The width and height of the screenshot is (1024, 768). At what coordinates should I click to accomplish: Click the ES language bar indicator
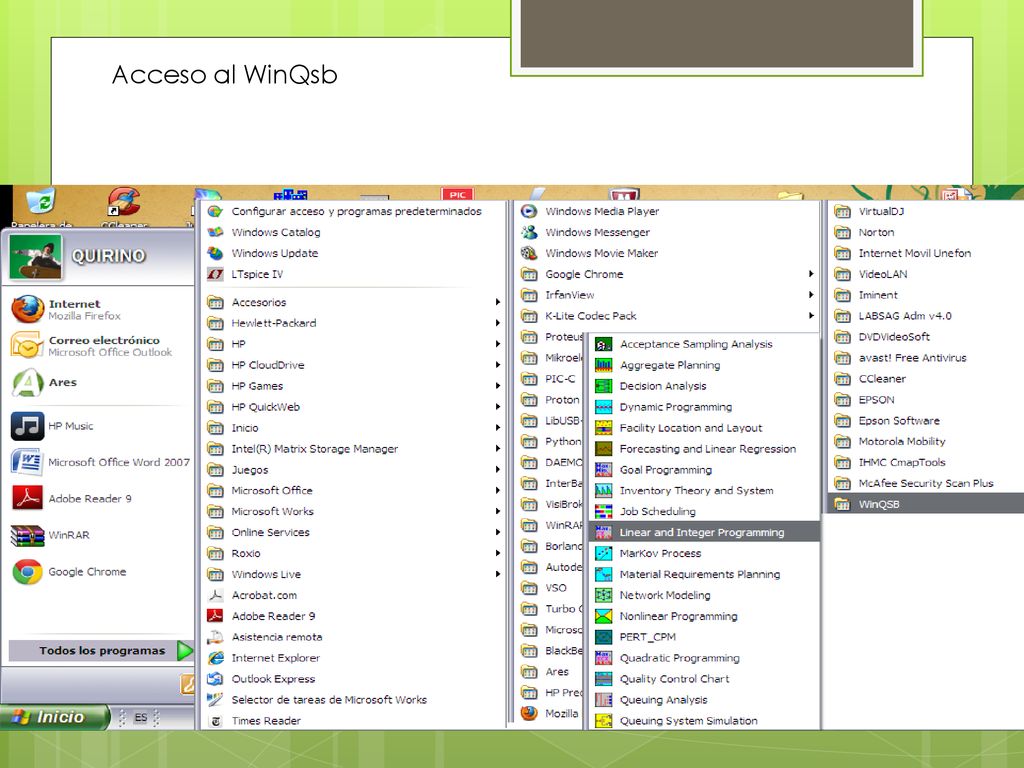pos(140,717)
